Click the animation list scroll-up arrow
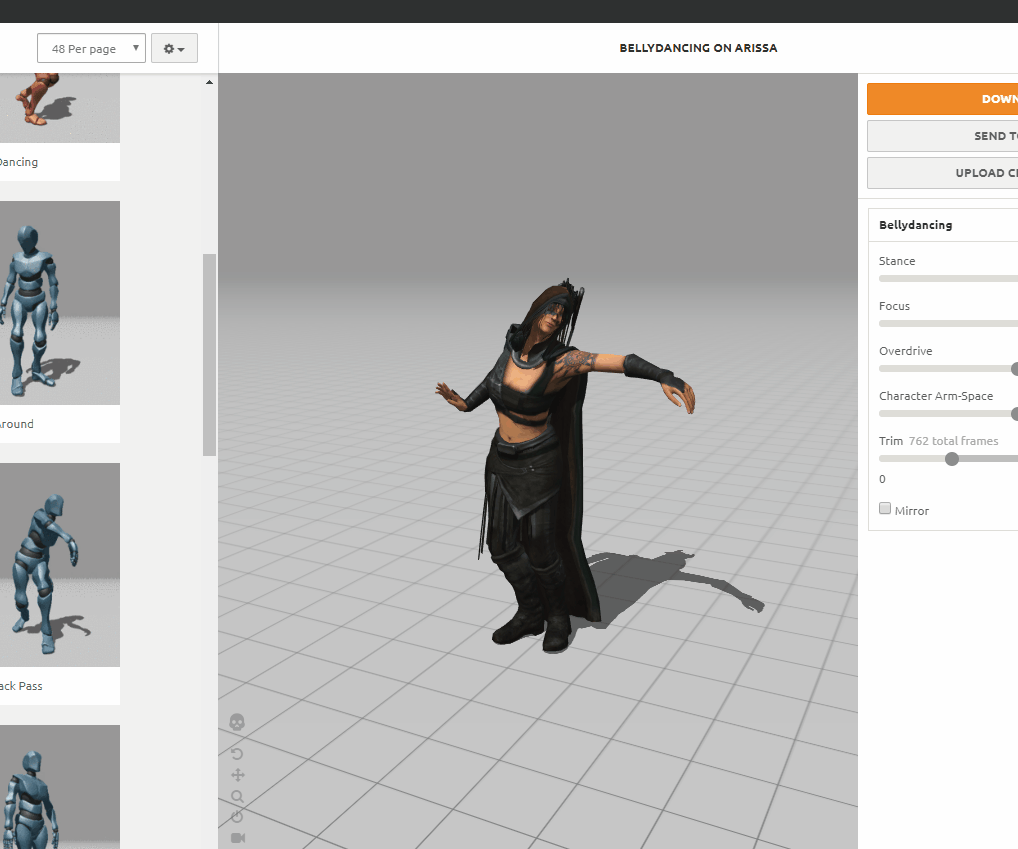Image resolution: width=1018 pixels, height=849 pixels. 209,82
